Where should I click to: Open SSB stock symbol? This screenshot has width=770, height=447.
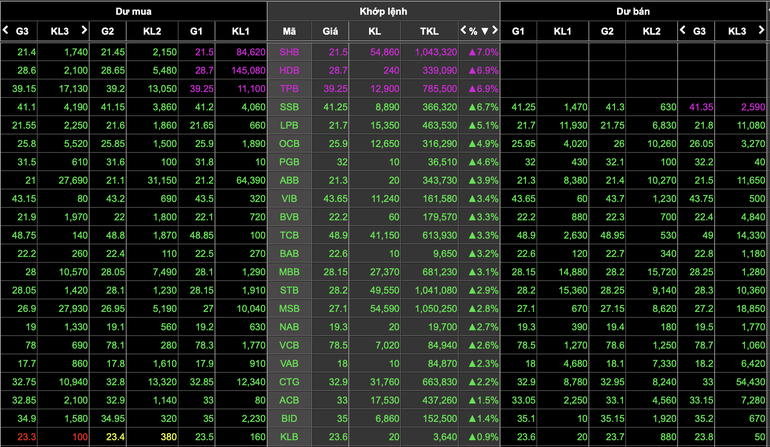[x=289, y=107]
